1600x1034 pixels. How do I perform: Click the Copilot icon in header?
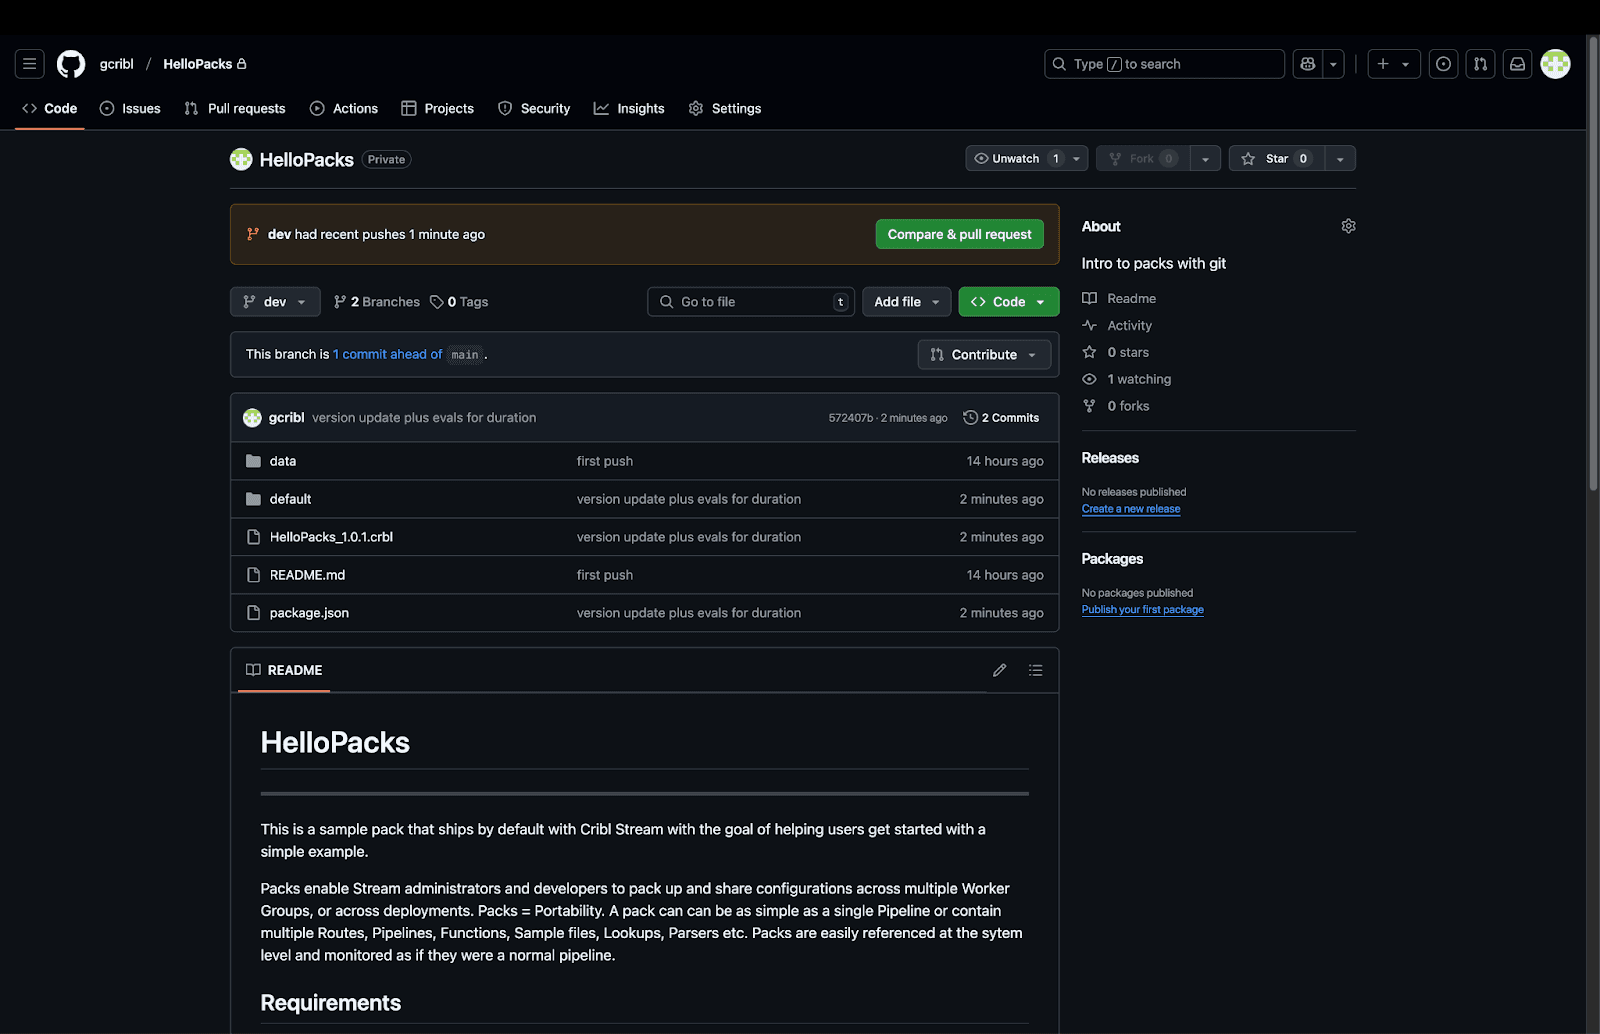[x=1307, y=64]
